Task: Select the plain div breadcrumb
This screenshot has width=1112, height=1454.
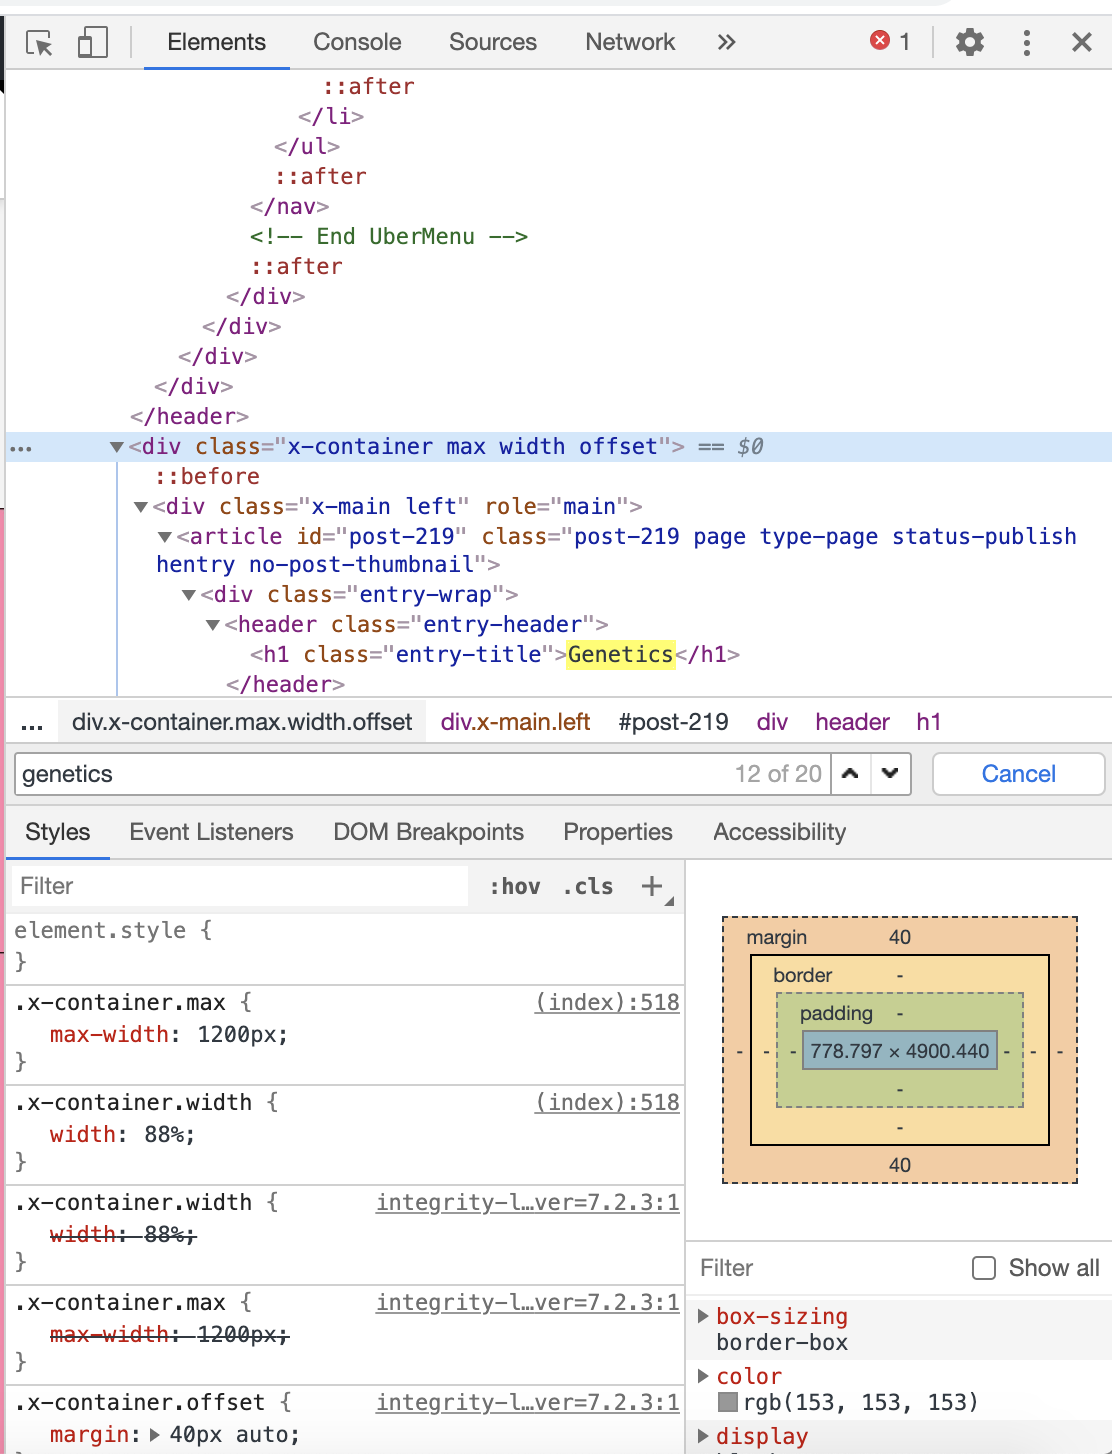Action: (x=772, y=722)
